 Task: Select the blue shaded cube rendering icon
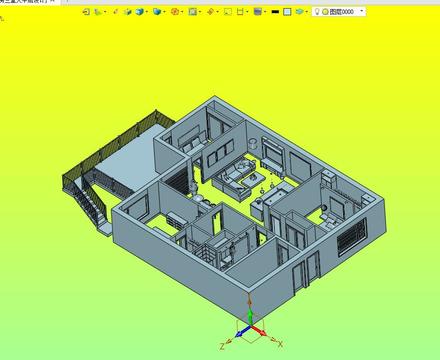140,12
